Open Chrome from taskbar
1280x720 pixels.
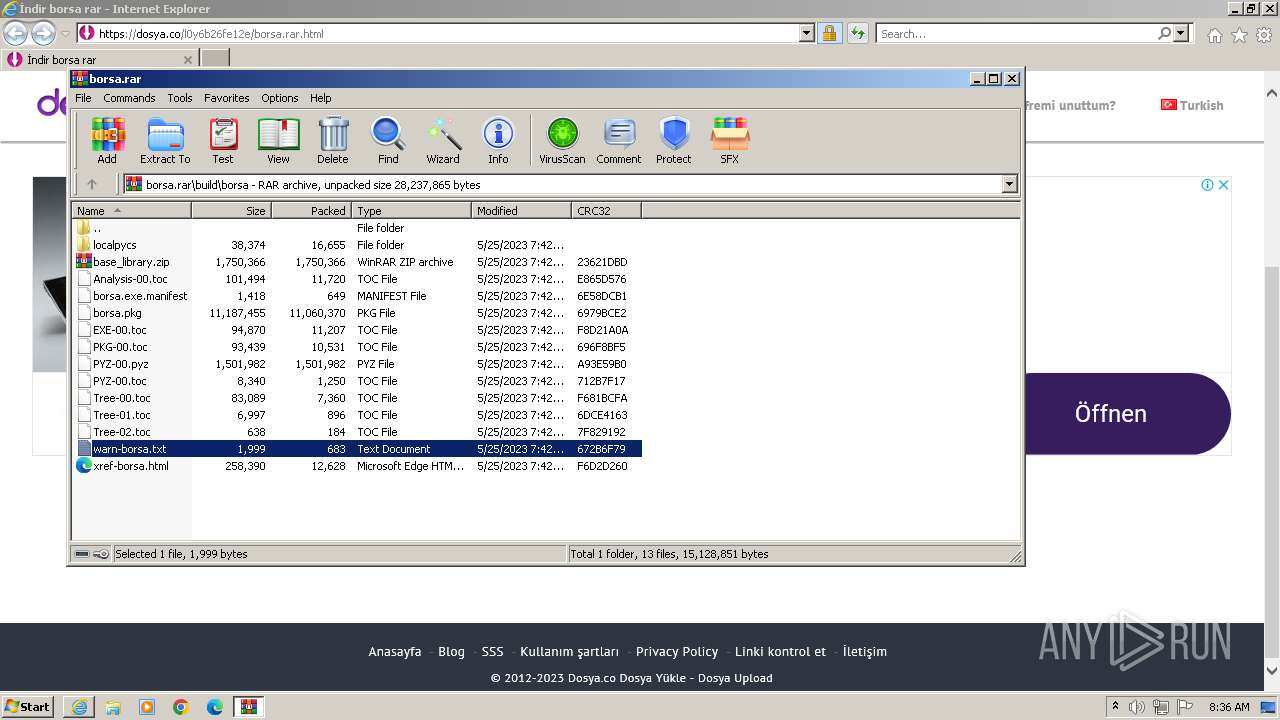tap(181, 707)
